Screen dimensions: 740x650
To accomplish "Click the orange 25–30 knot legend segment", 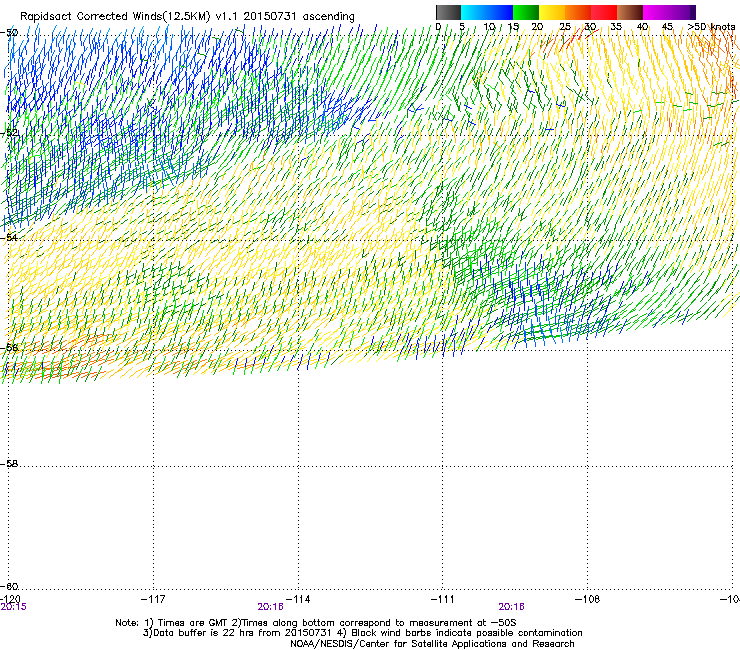I will coord(578,12).
